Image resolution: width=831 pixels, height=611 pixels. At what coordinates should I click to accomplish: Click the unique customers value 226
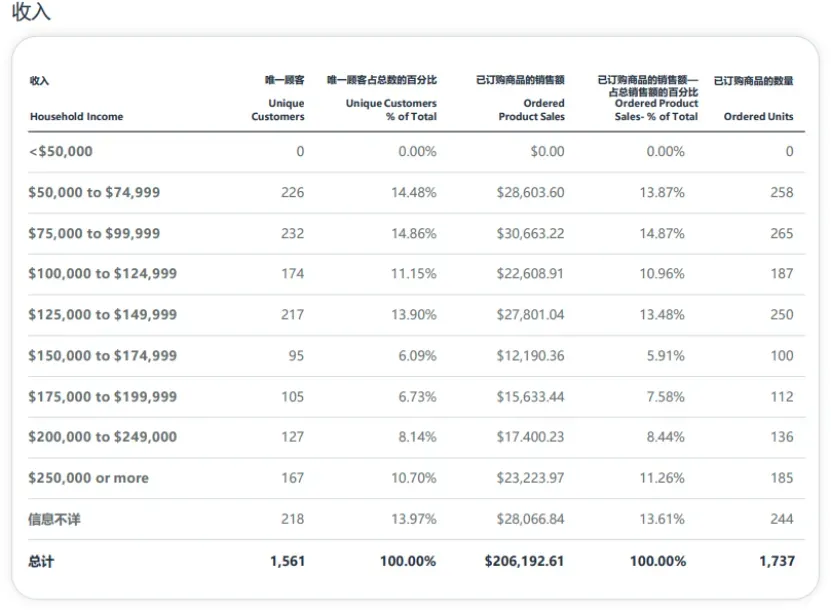pyautogui.click(x=293, y=192)
